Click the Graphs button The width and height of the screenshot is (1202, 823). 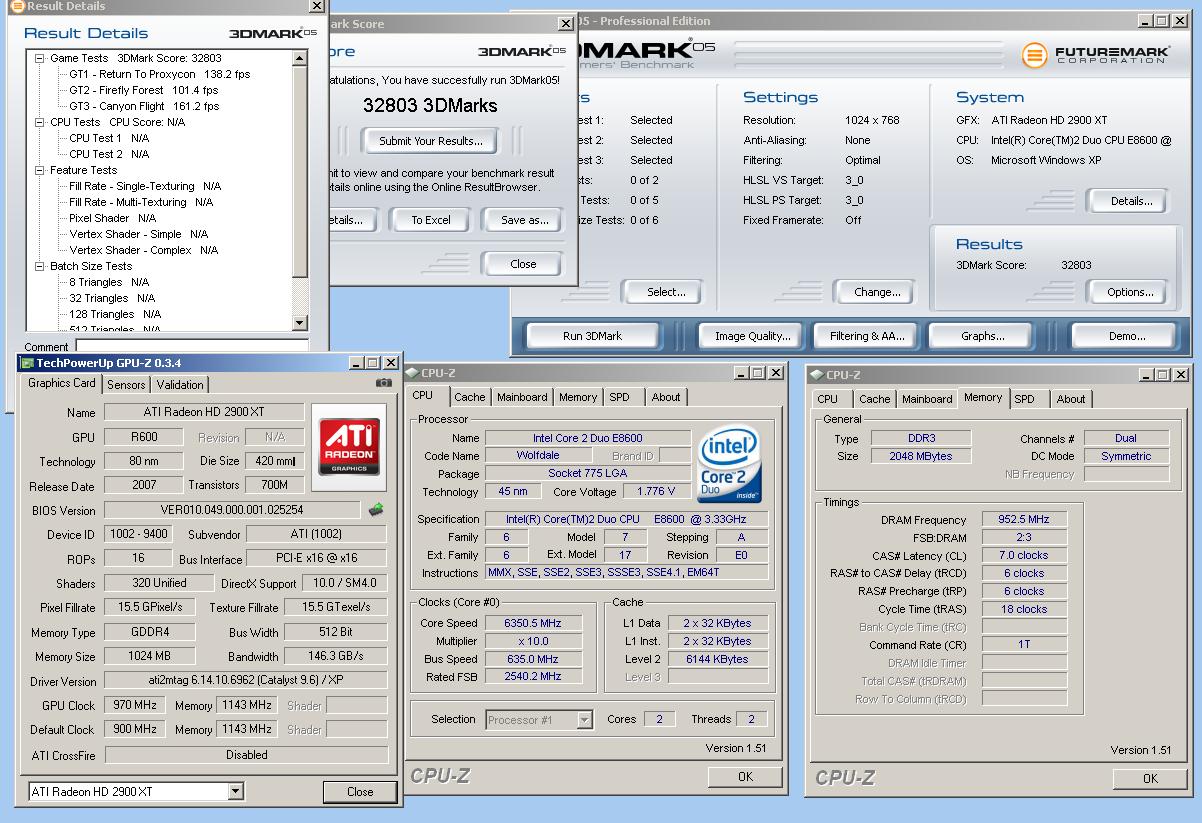tap(983, 336)
